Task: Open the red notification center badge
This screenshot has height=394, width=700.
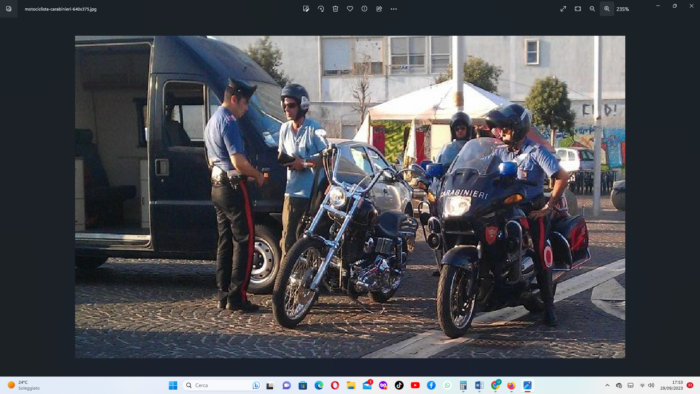Action: click(690, 386)
